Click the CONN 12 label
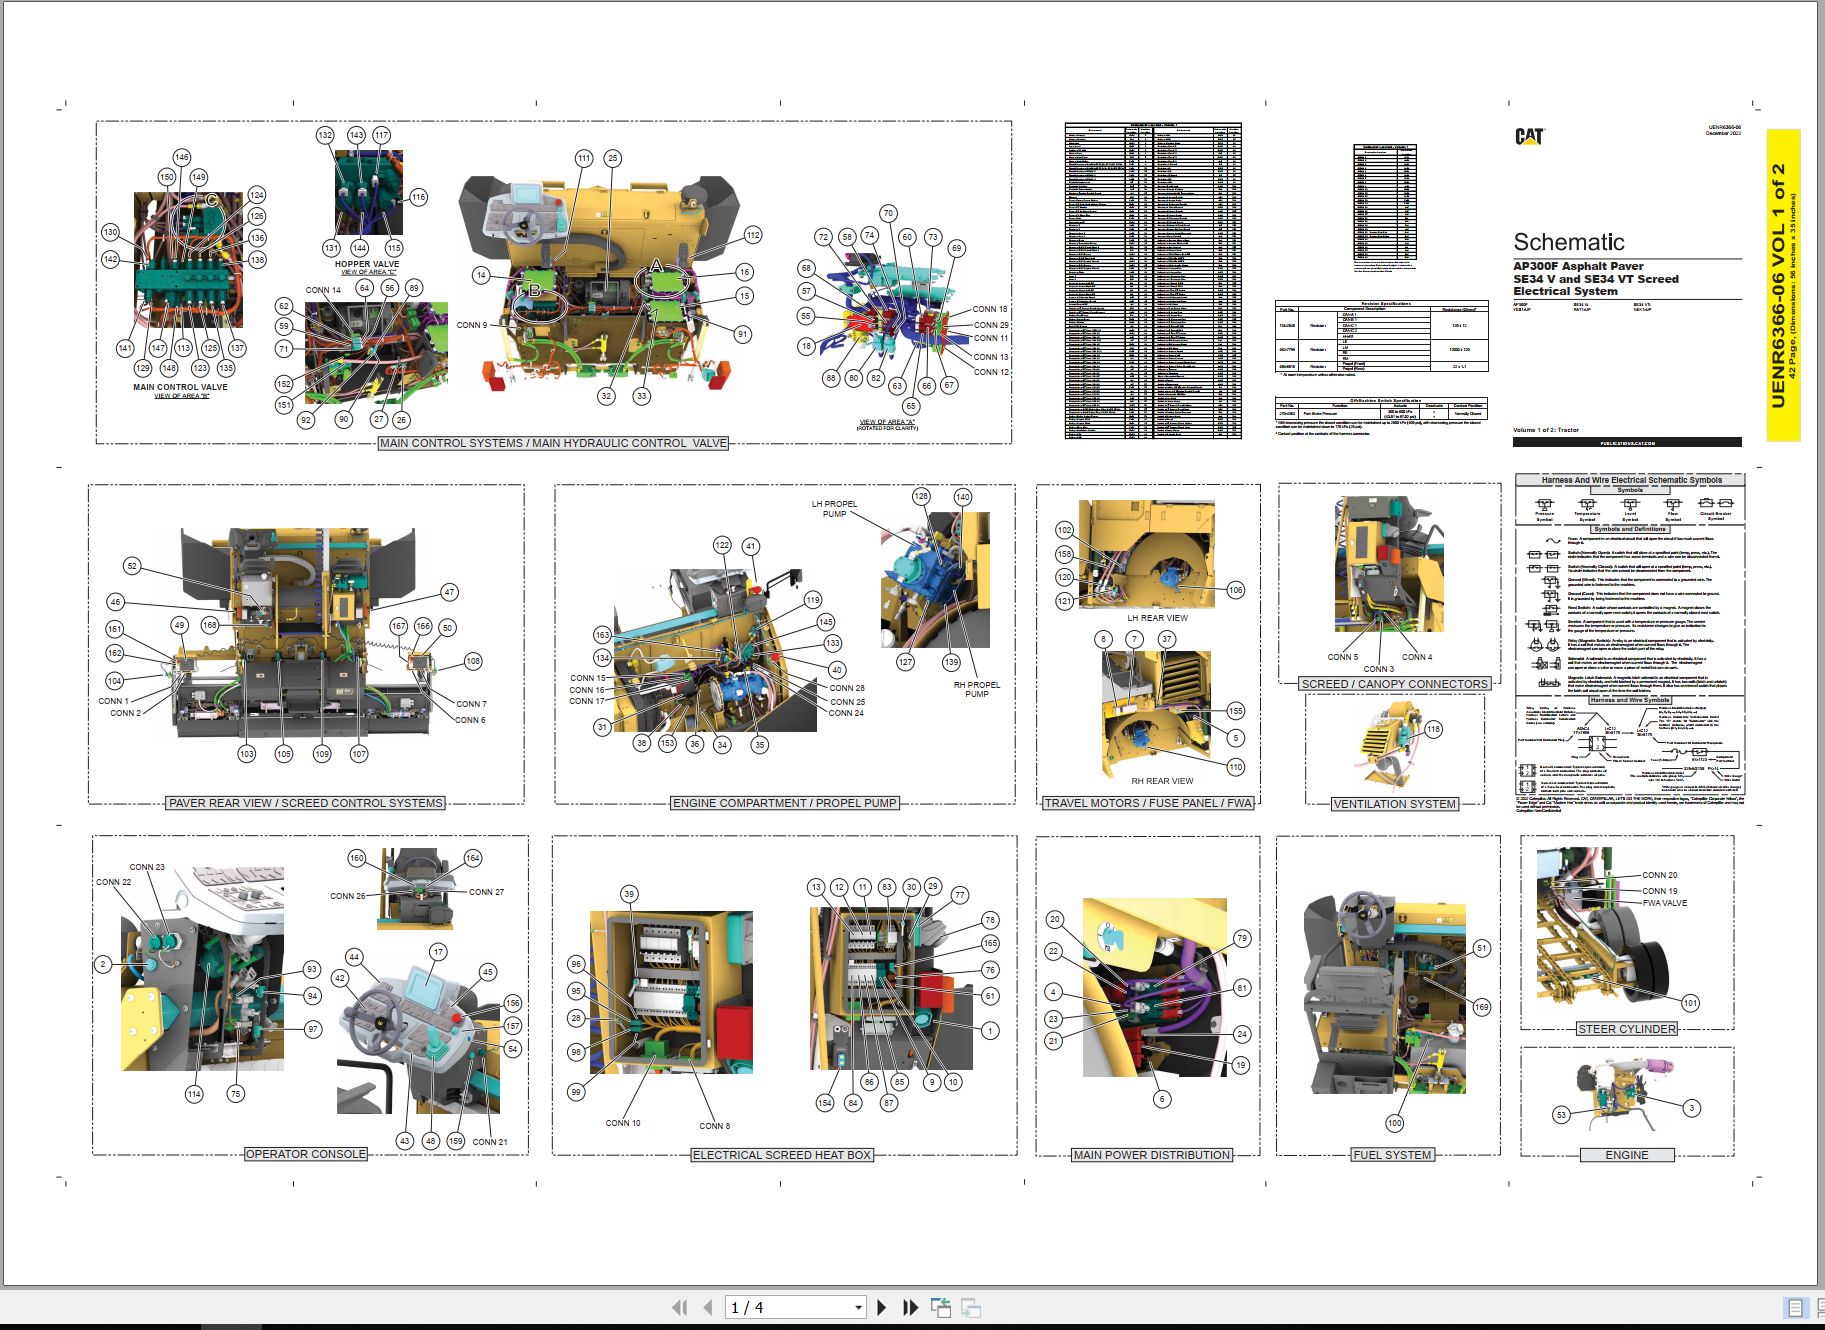Viewport: 1825px width, 1330px height. coord(991,372)
